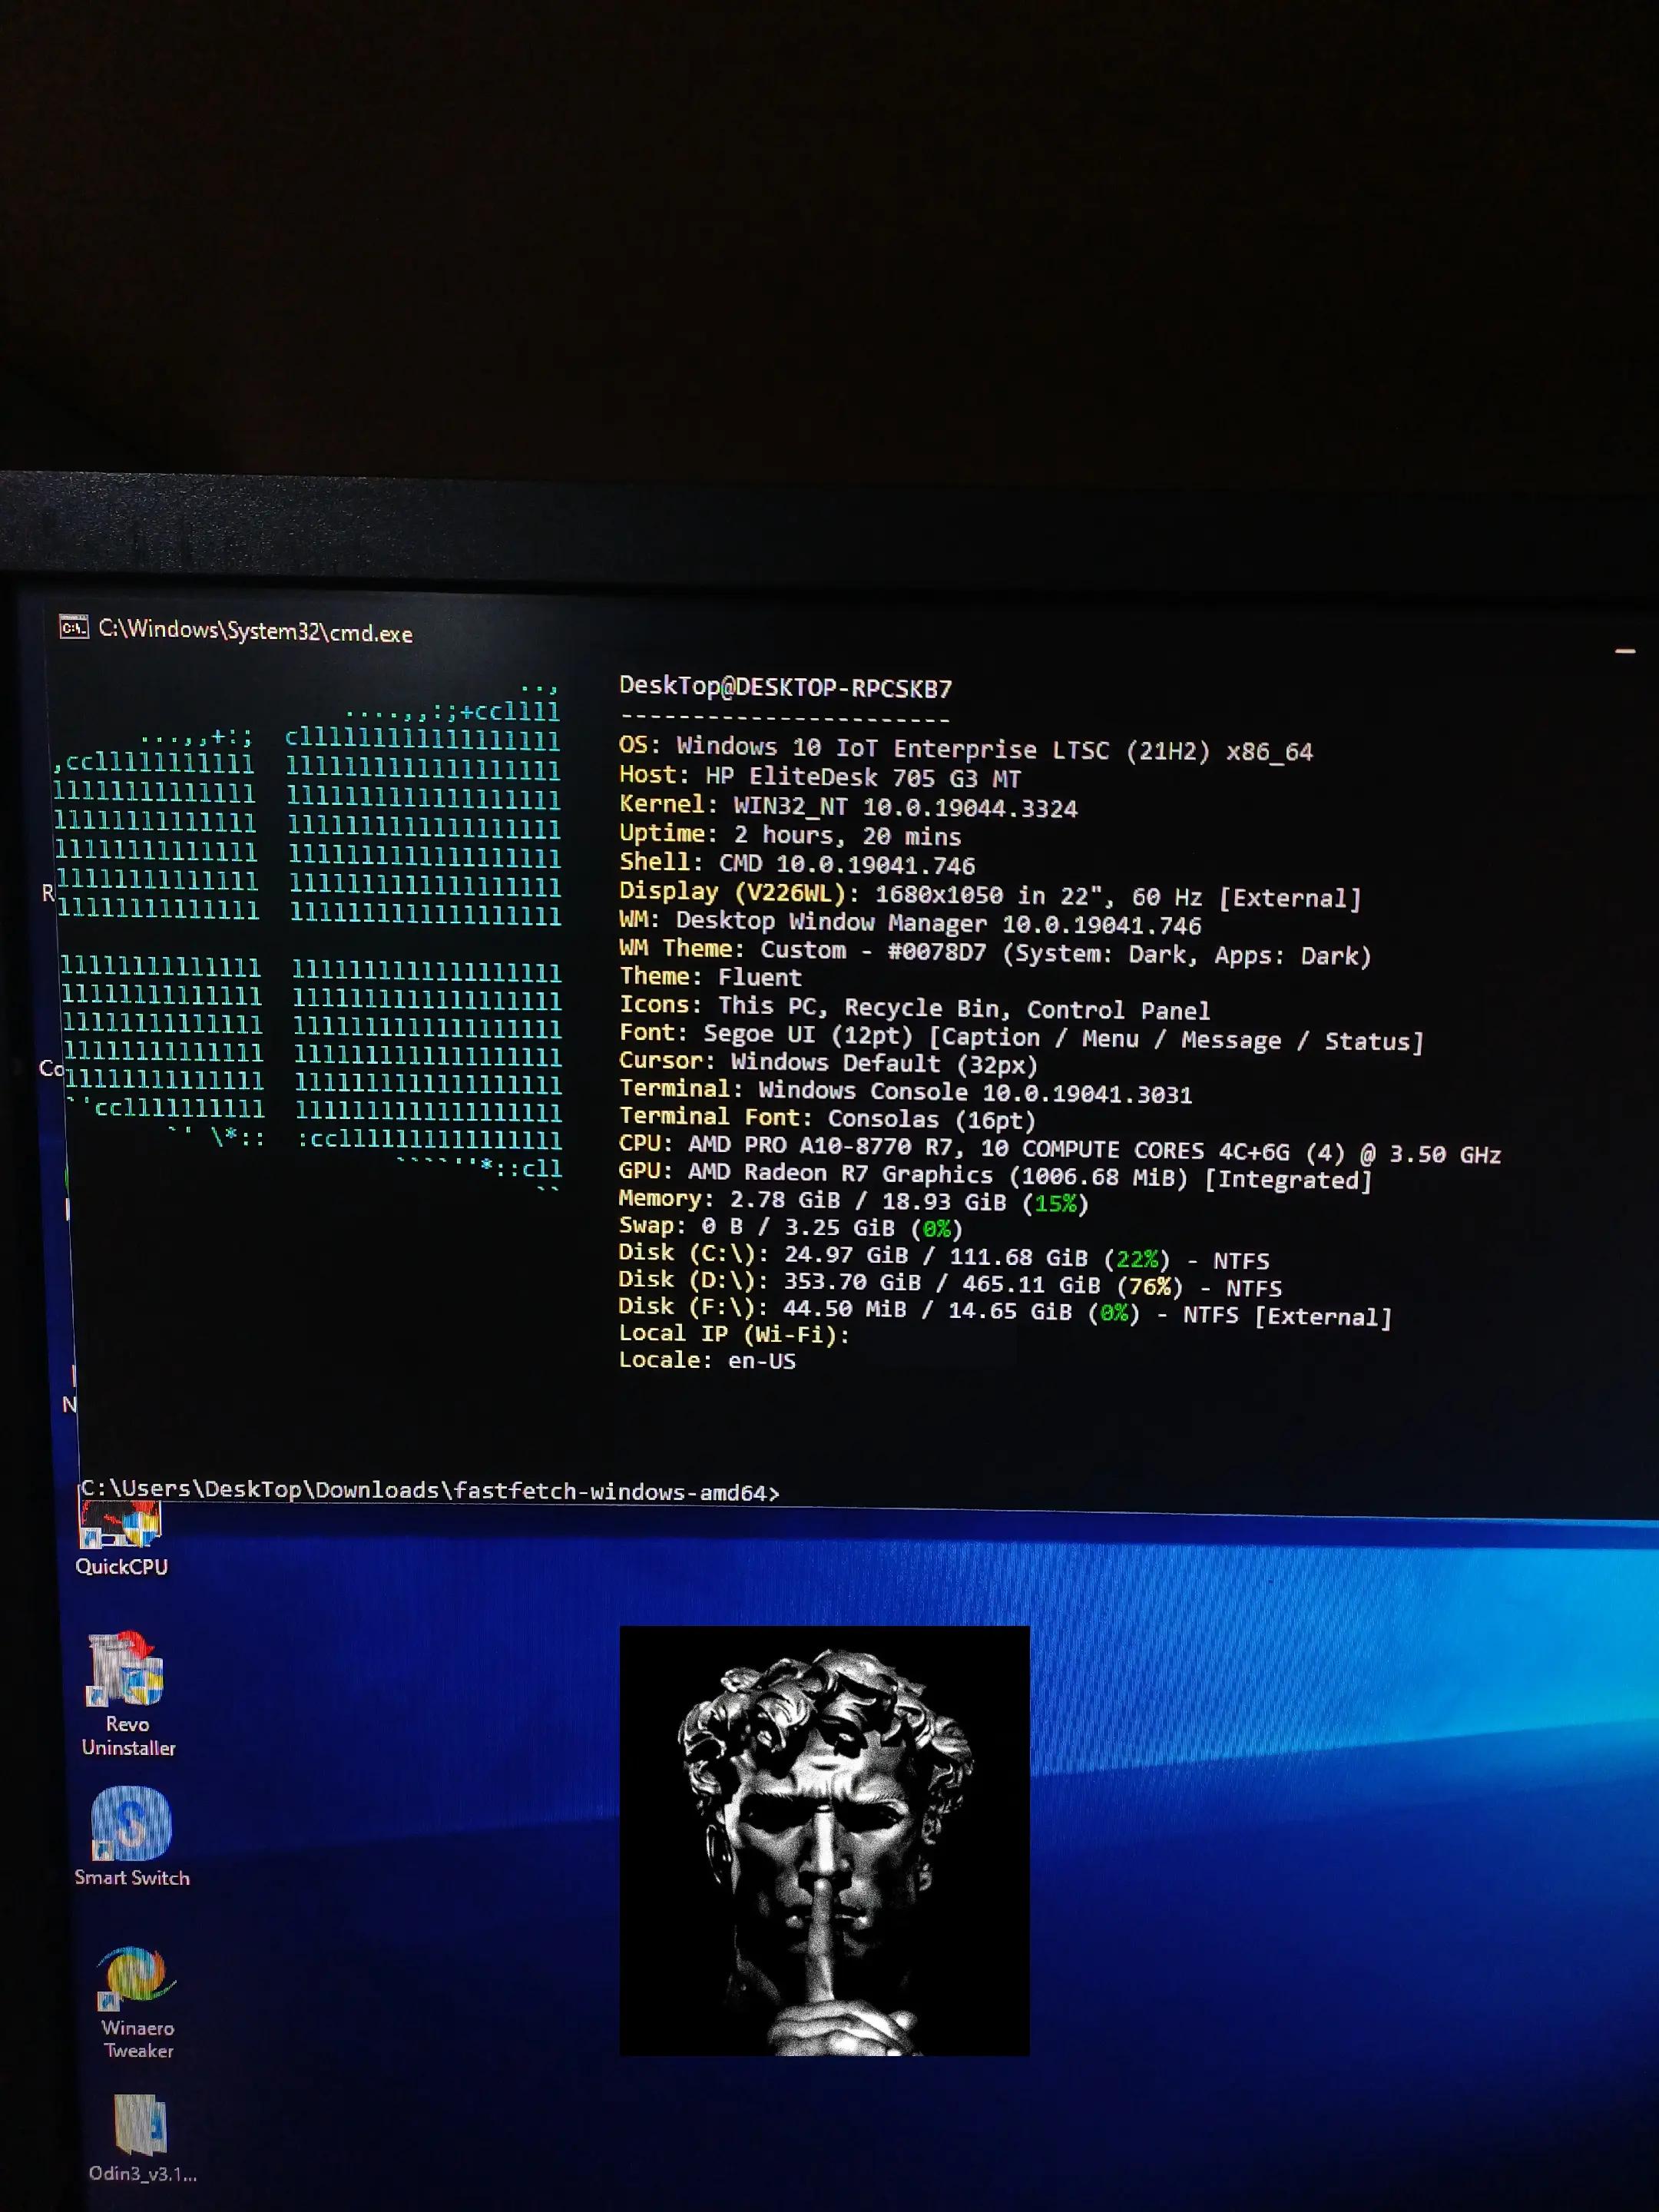Click the Font Segoe UI (12pt) line
Image resolution: width=1659 pixels, height=2212 pixels.
coord(1021,1037)
